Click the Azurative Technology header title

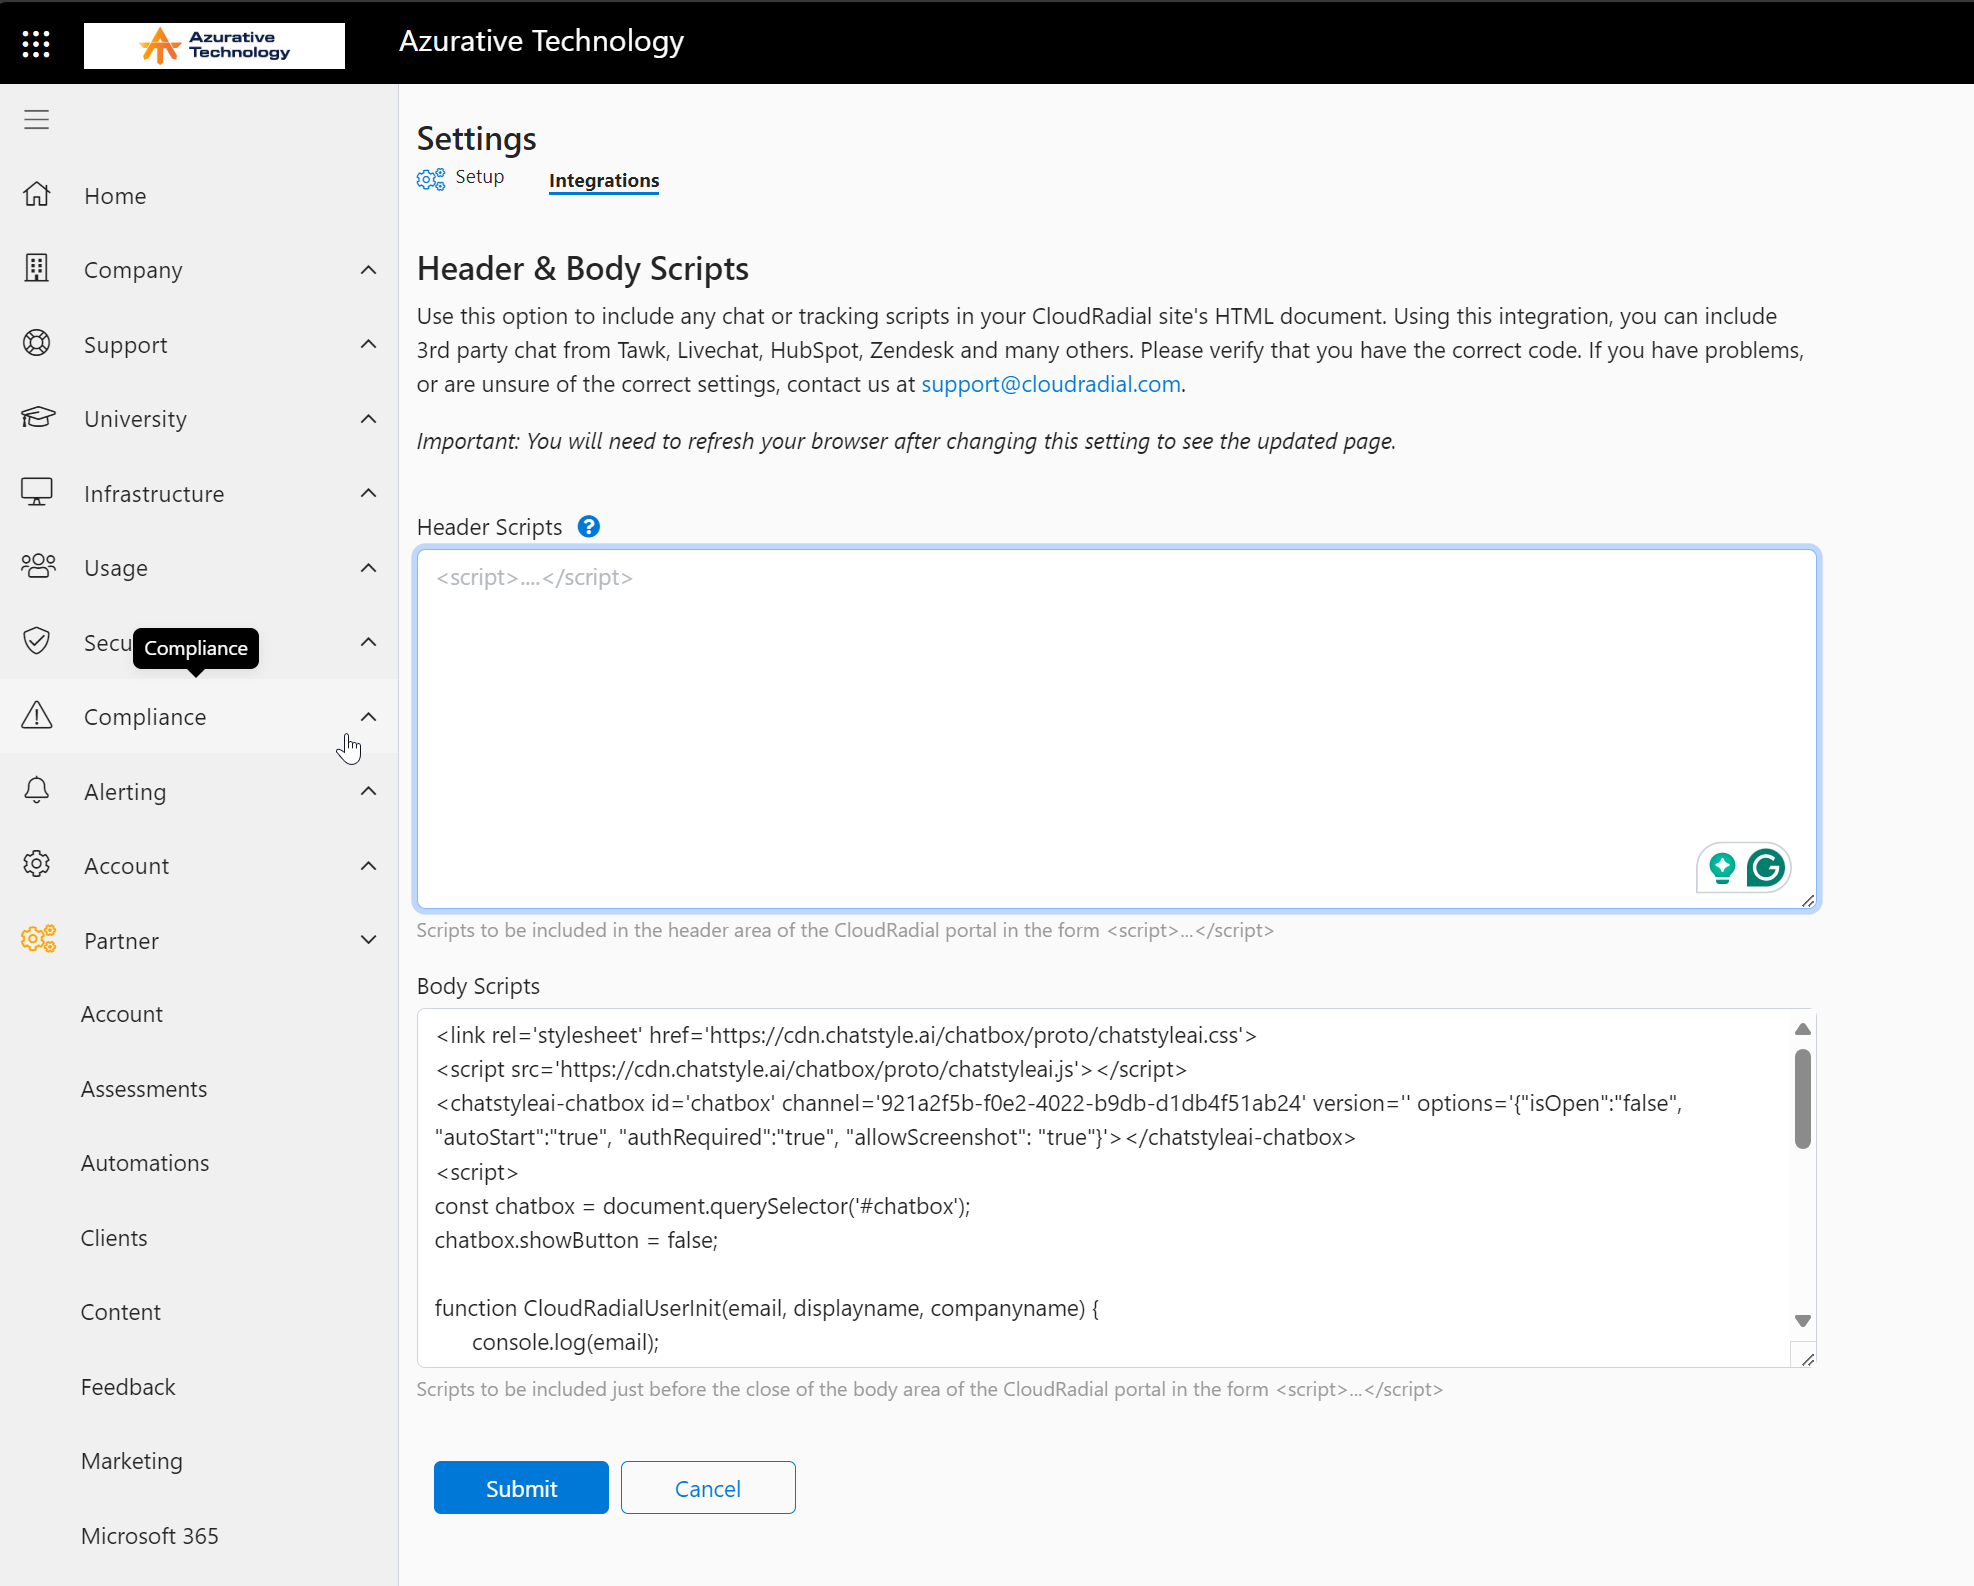click(x=541, y=41)
